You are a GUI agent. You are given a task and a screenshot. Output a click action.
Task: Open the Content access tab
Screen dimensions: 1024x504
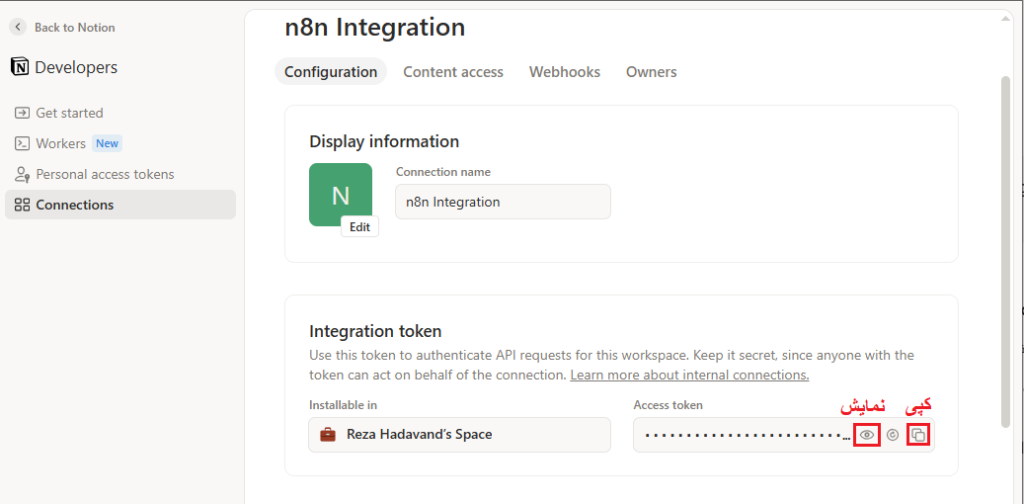point(453,72)
